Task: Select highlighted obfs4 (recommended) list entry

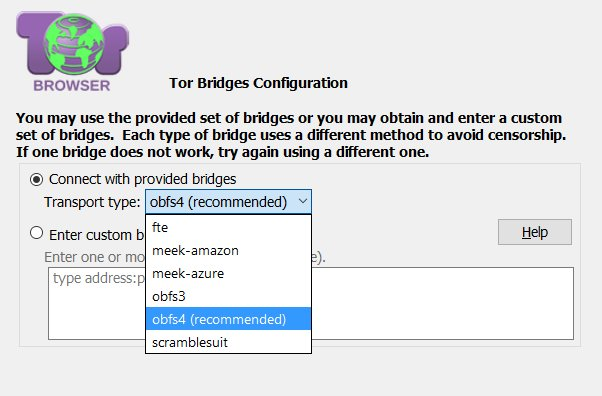Action: (228, 319)
